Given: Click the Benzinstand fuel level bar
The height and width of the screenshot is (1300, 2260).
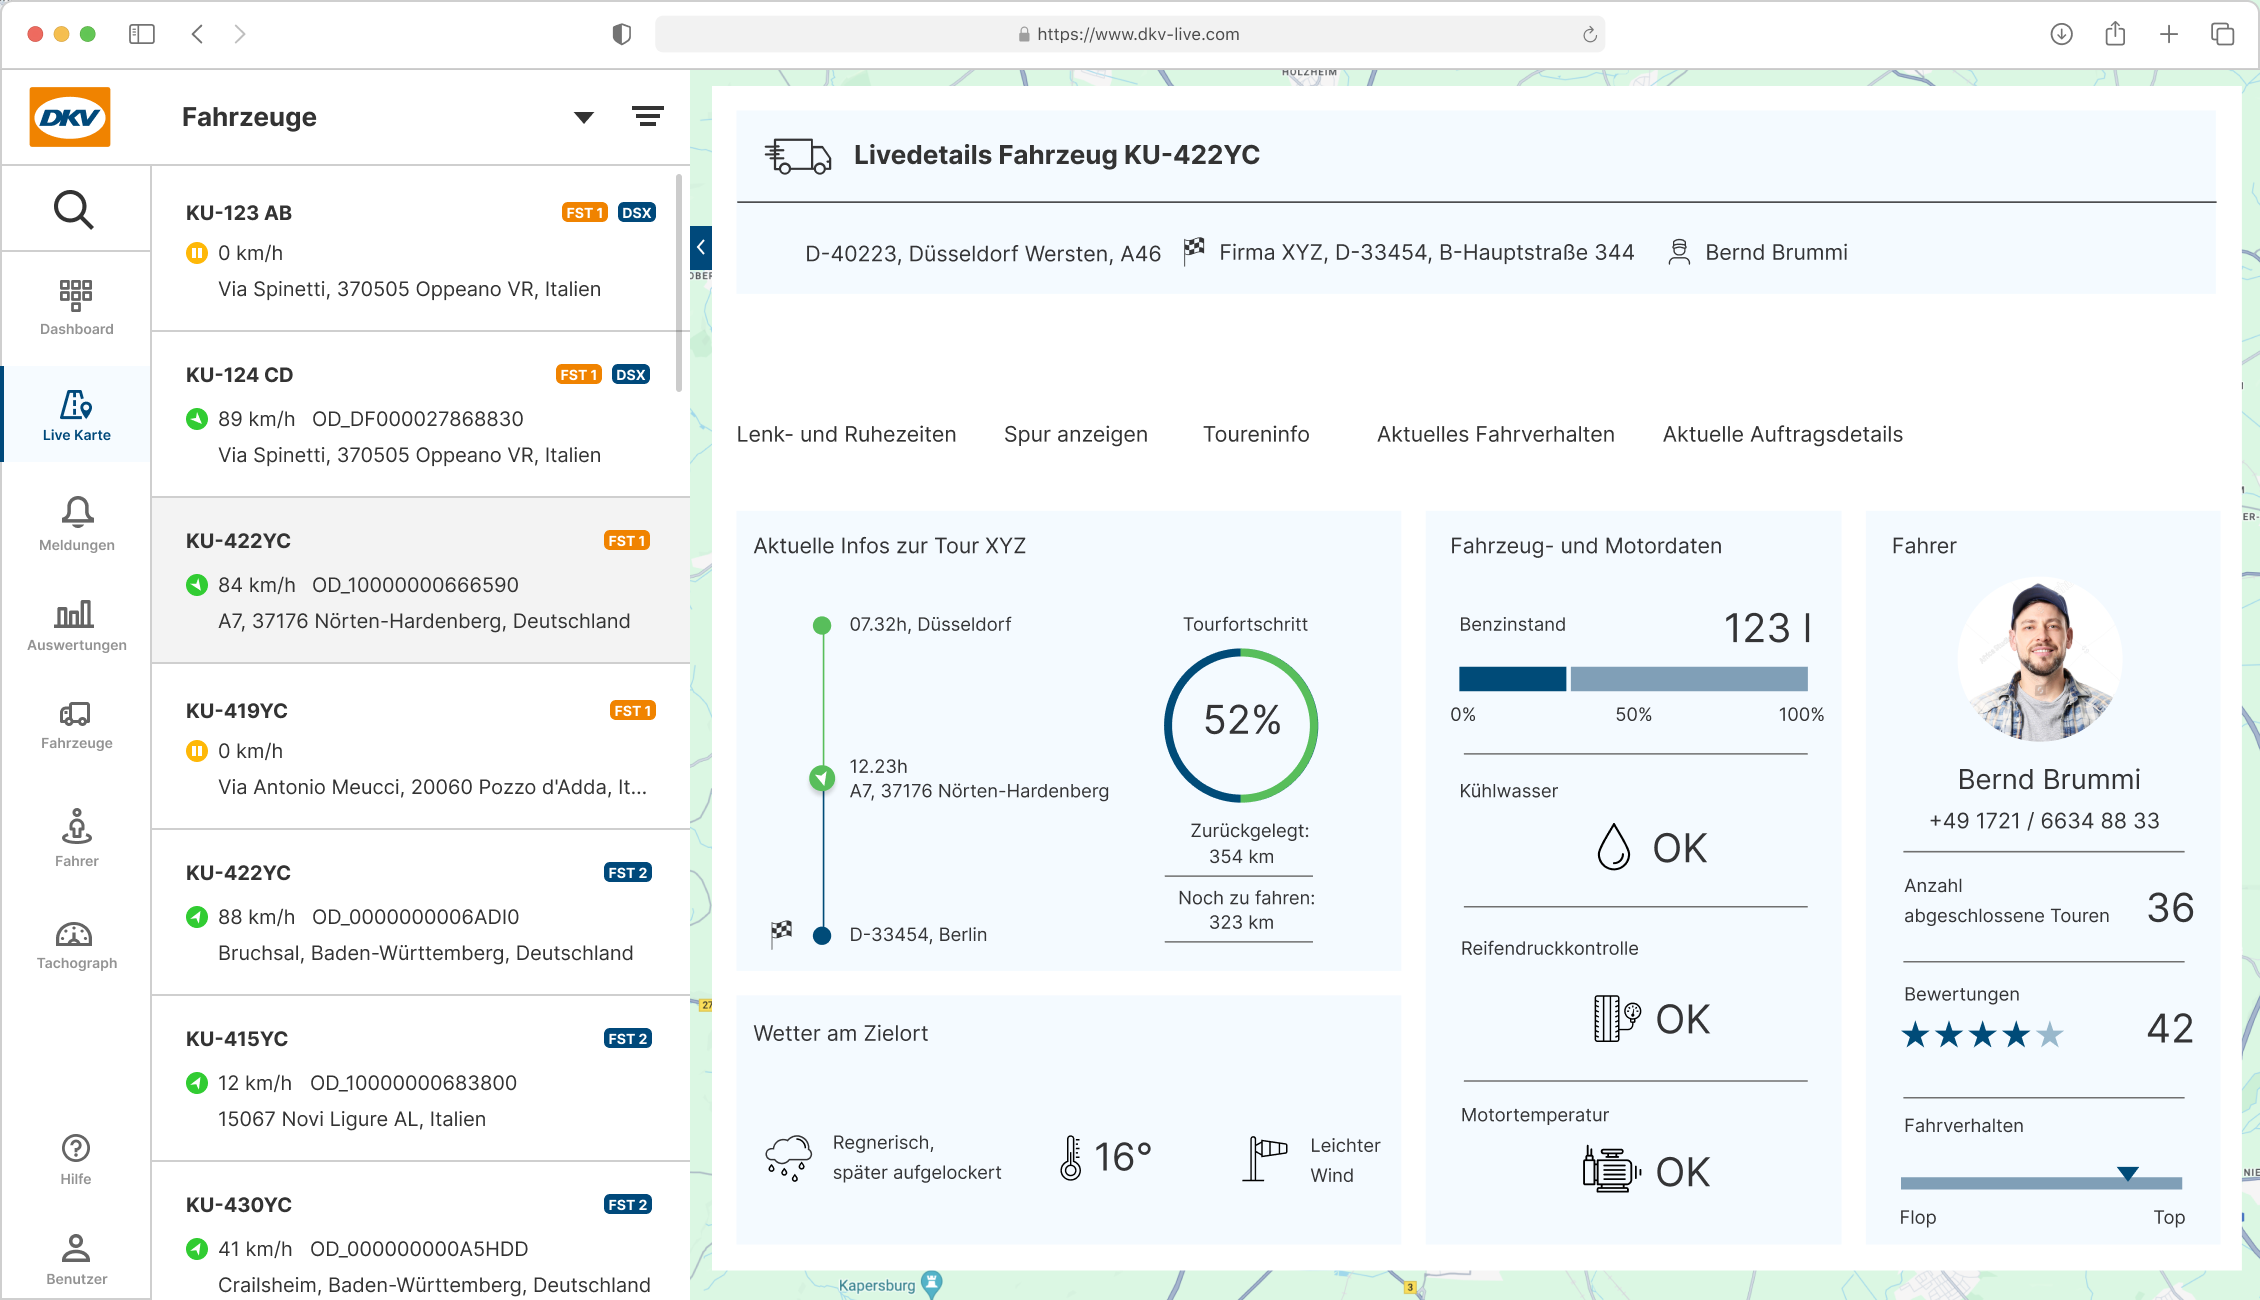Looking at the screenshot, I should pos(1633,679).
